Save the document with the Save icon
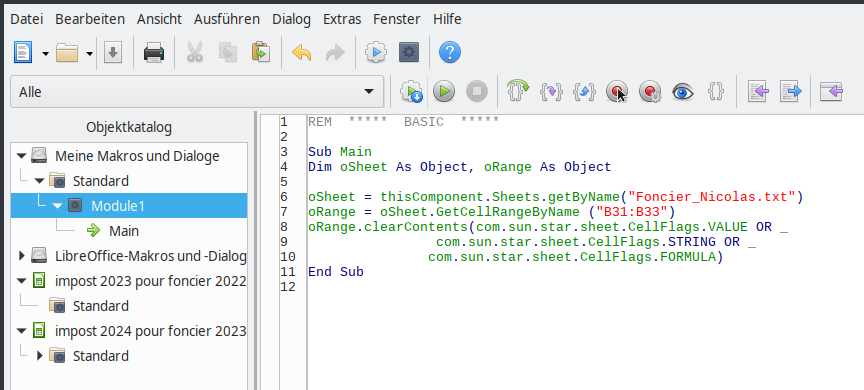864x390 pixels. 113,53
